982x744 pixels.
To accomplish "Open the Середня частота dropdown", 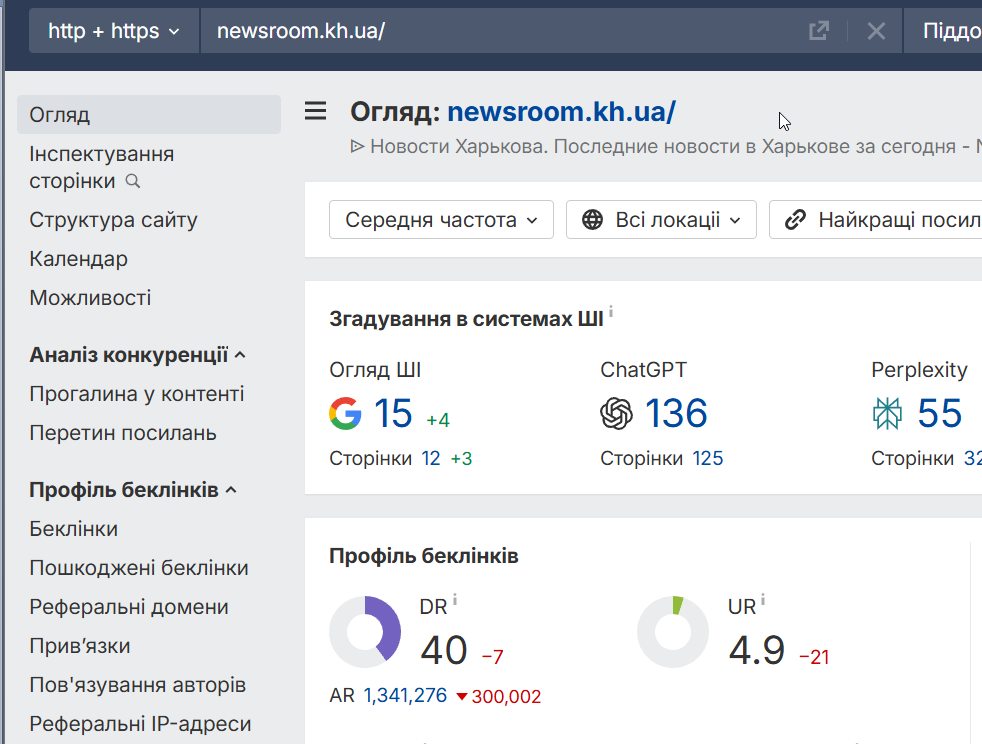I will click(441, 220).
